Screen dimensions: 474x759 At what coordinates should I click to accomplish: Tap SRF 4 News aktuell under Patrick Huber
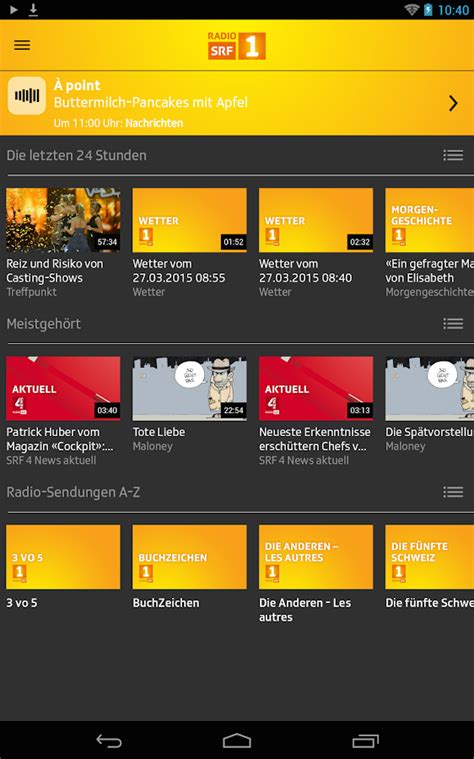(x=51, y=460)
